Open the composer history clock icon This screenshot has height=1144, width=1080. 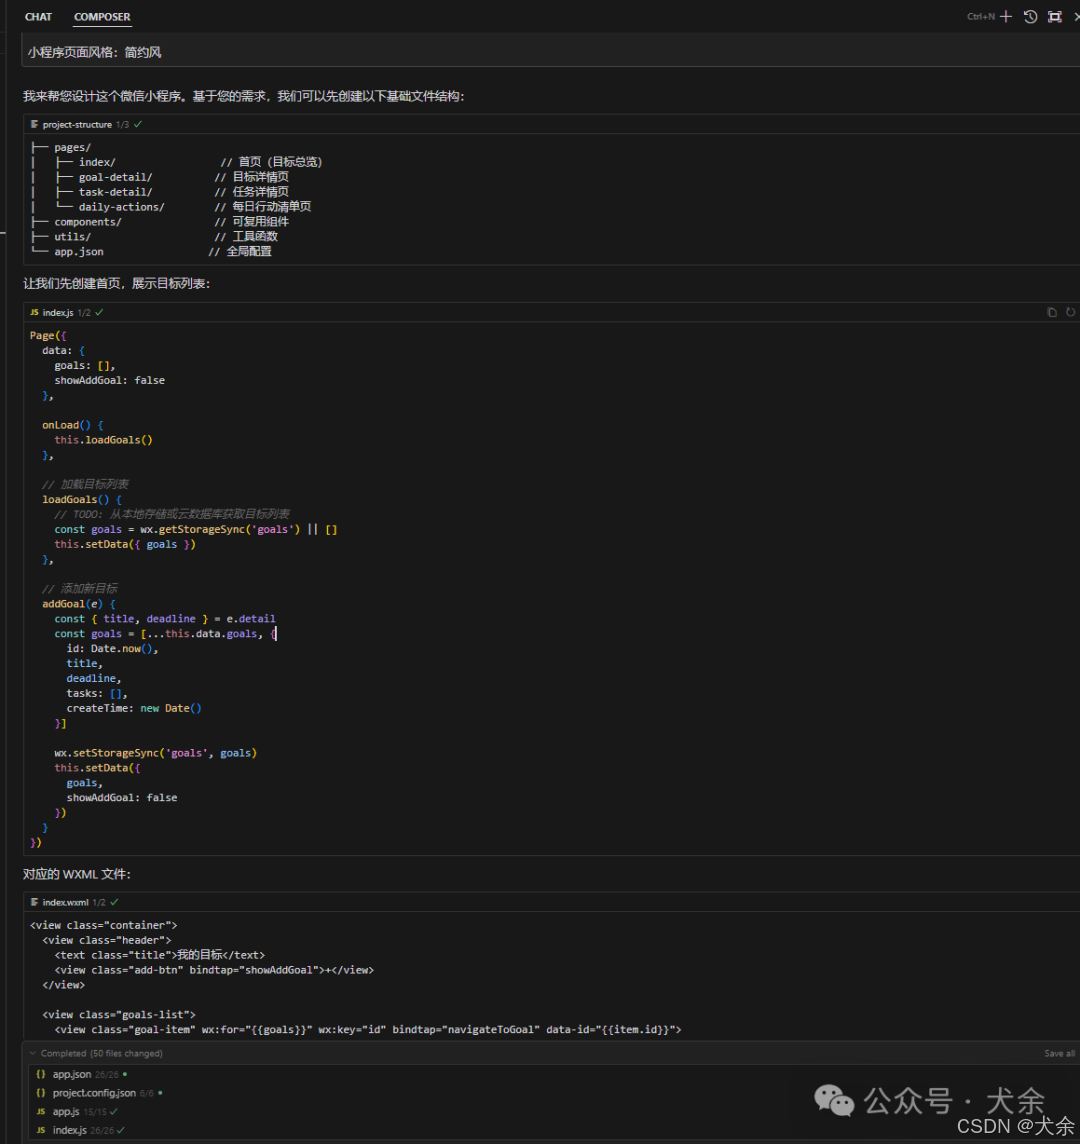[1030, 16]
